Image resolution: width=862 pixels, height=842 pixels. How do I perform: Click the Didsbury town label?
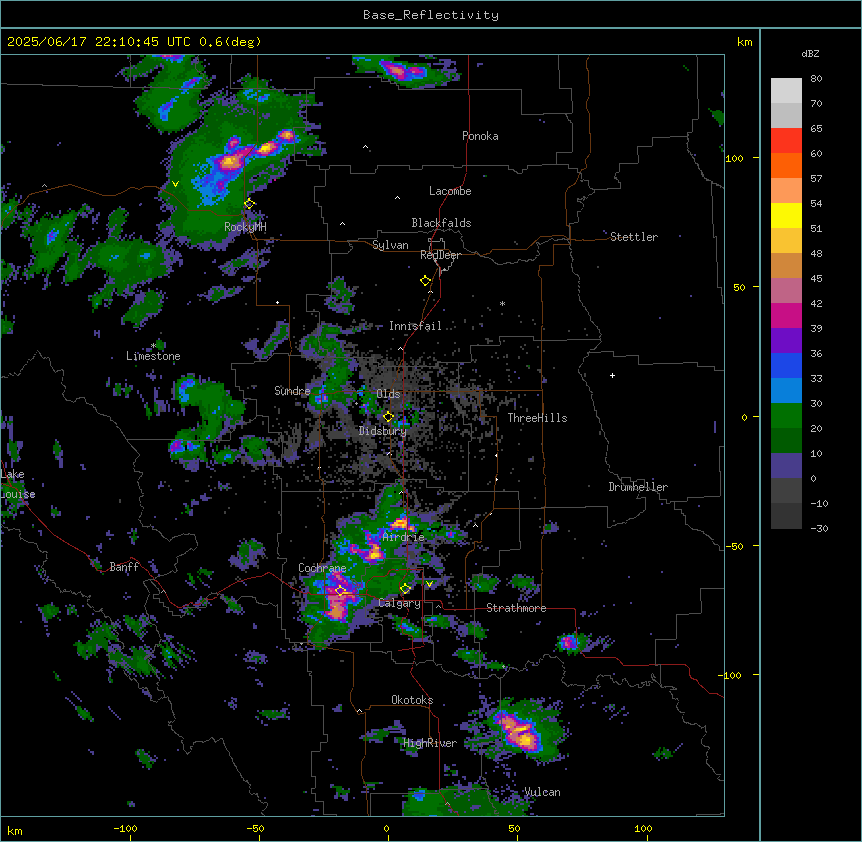[383, 431]
